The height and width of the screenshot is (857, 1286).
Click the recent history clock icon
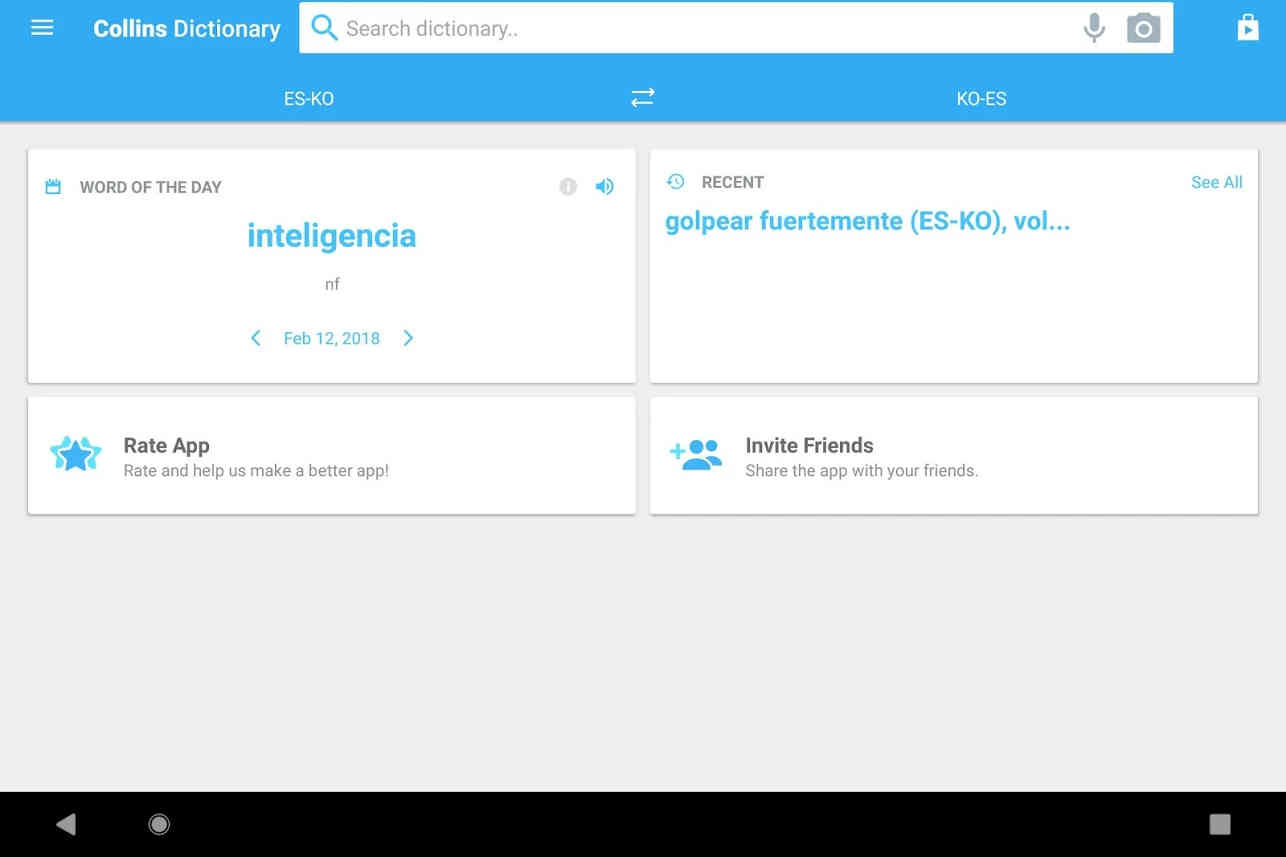(x=676, y=181)
